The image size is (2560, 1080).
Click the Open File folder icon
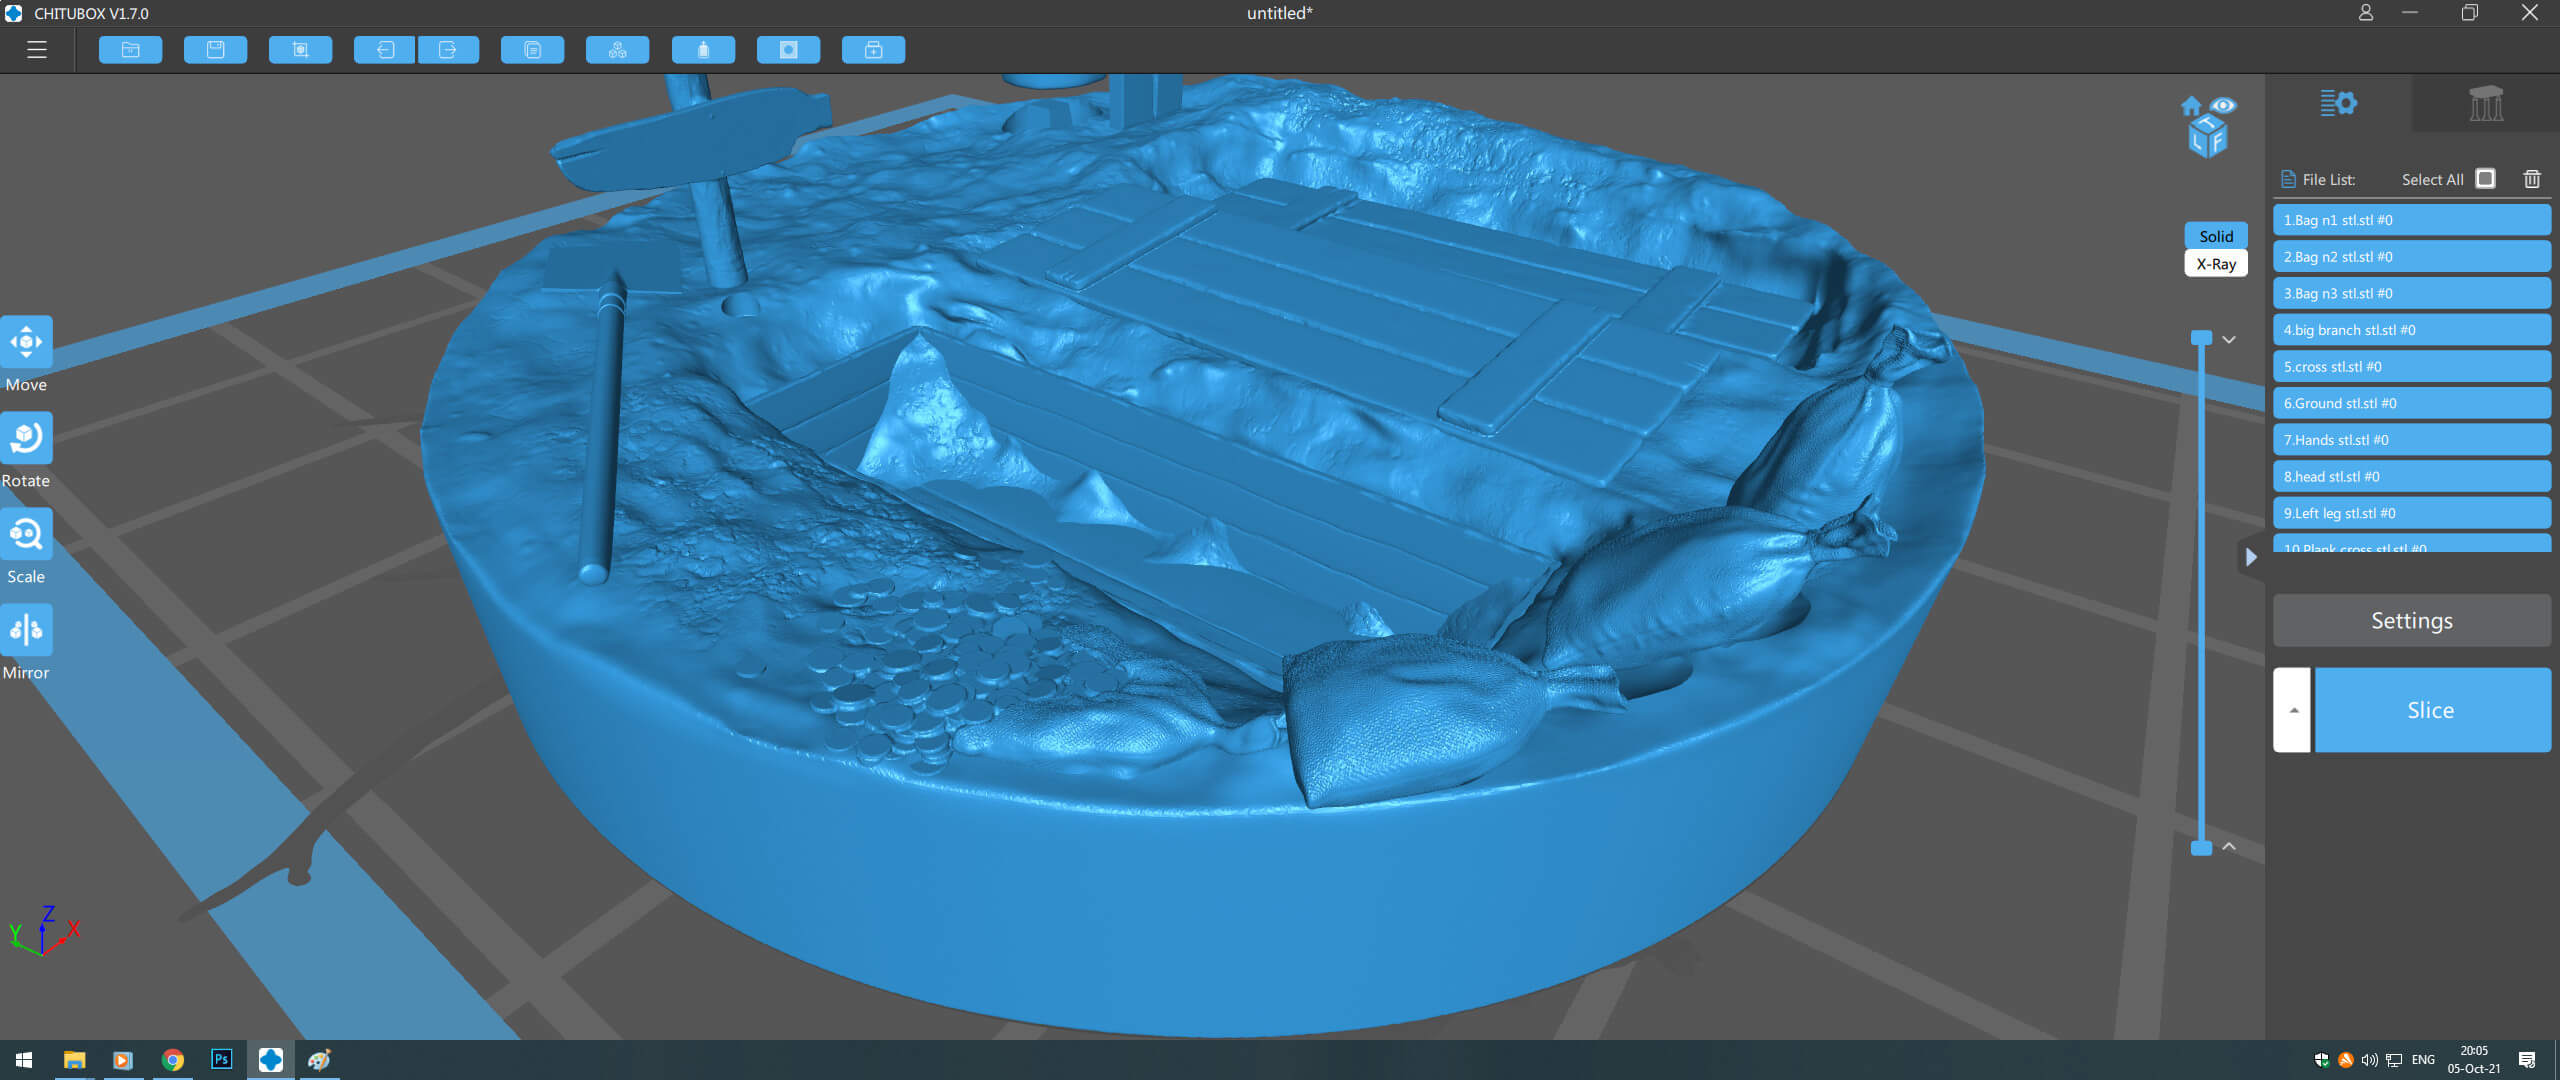[130, 50]
